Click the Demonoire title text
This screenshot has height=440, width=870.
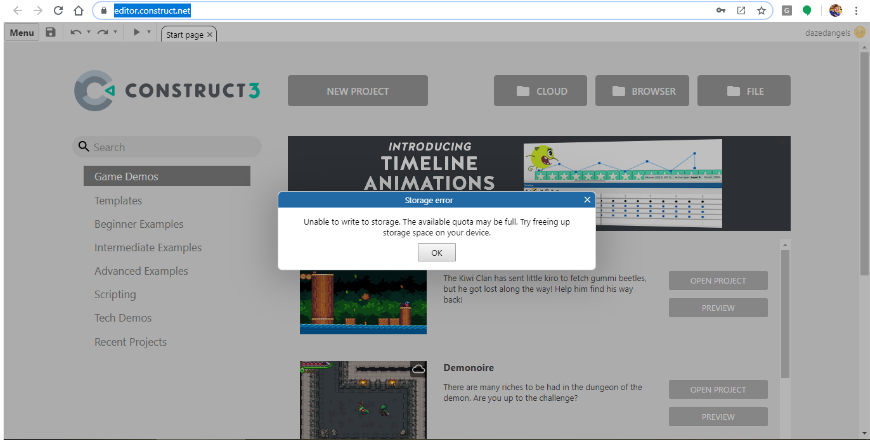[468, 367]
